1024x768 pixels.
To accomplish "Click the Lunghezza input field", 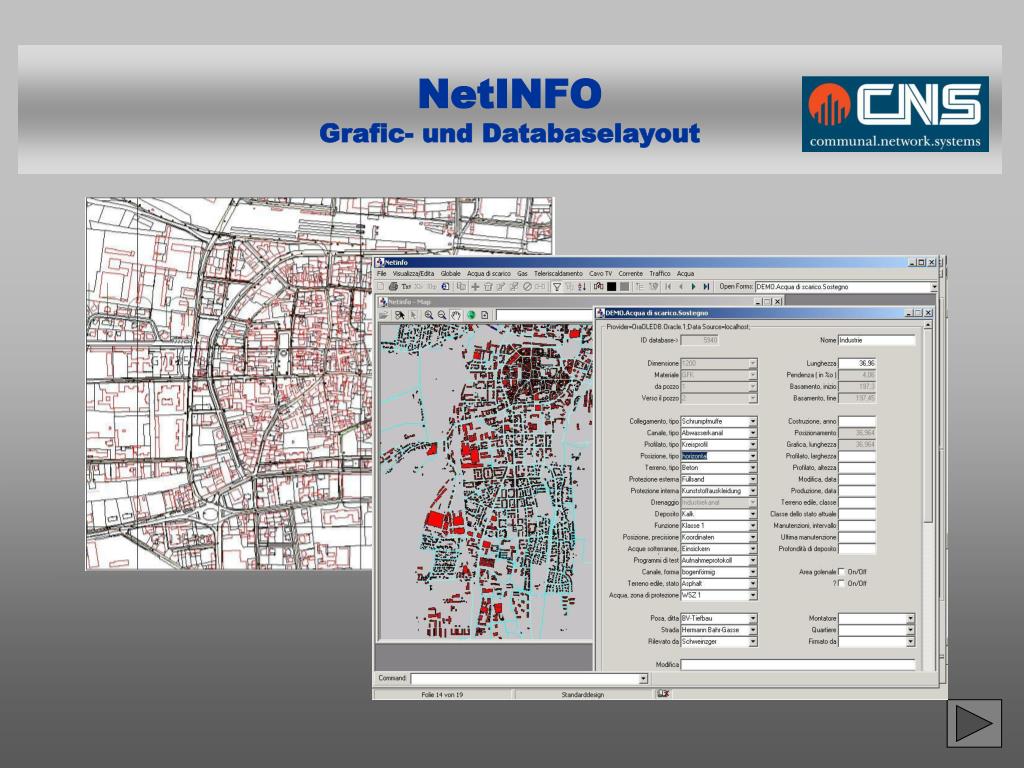I will point(857,363).
